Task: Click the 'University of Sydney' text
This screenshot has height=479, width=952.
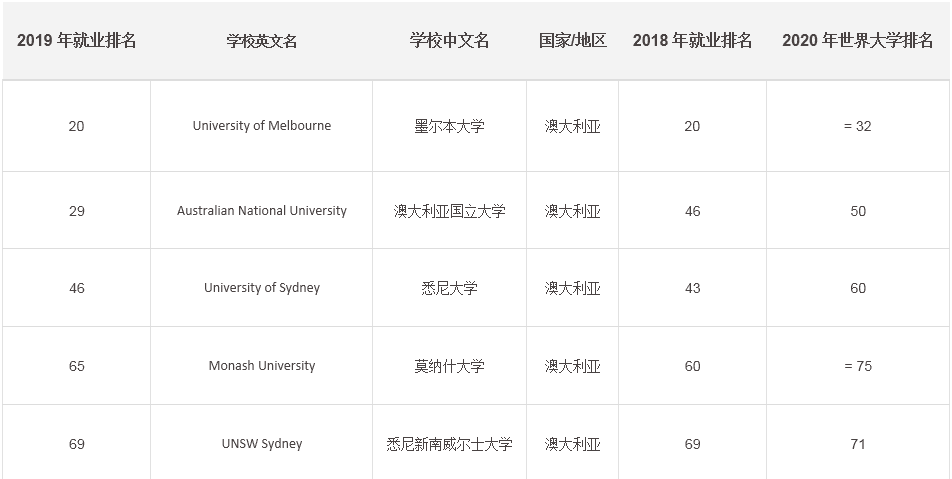Action: pos(262,288)
